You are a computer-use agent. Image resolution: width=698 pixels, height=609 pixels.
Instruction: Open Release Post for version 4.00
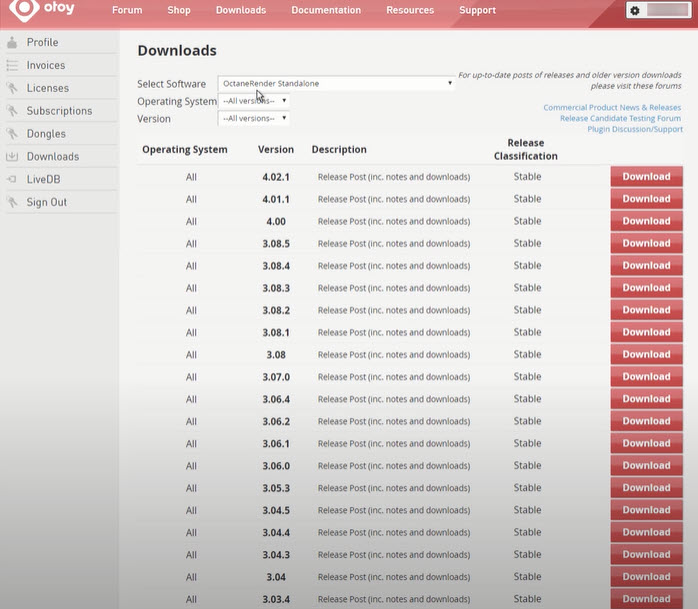394,222
